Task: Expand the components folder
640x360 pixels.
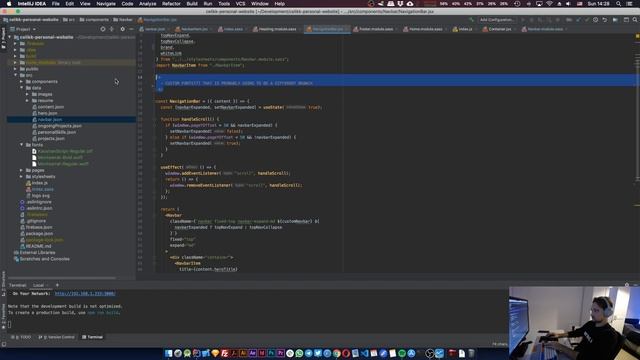Action: [22, 82]
